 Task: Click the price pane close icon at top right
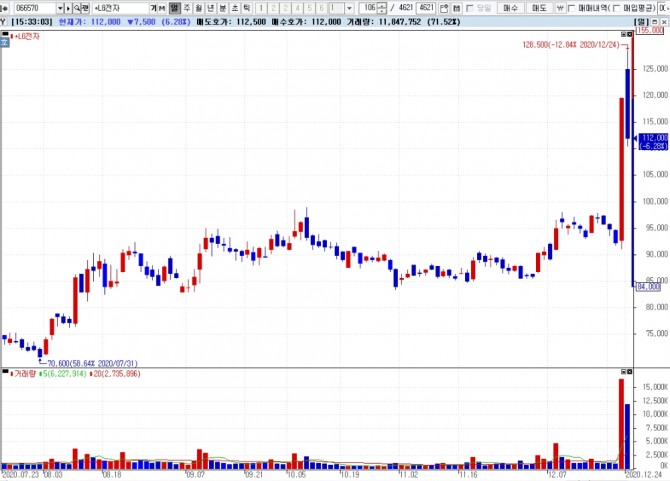tap(629, 34)
